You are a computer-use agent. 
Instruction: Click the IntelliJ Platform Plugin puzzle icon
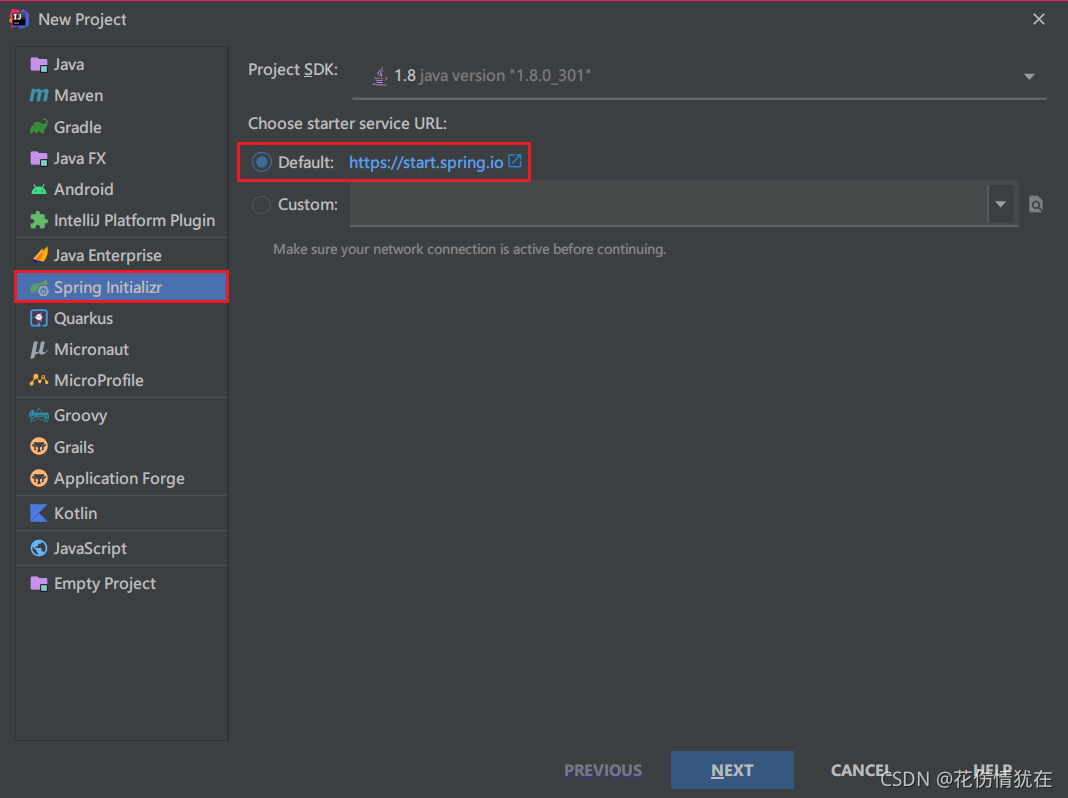coord(39,221)
